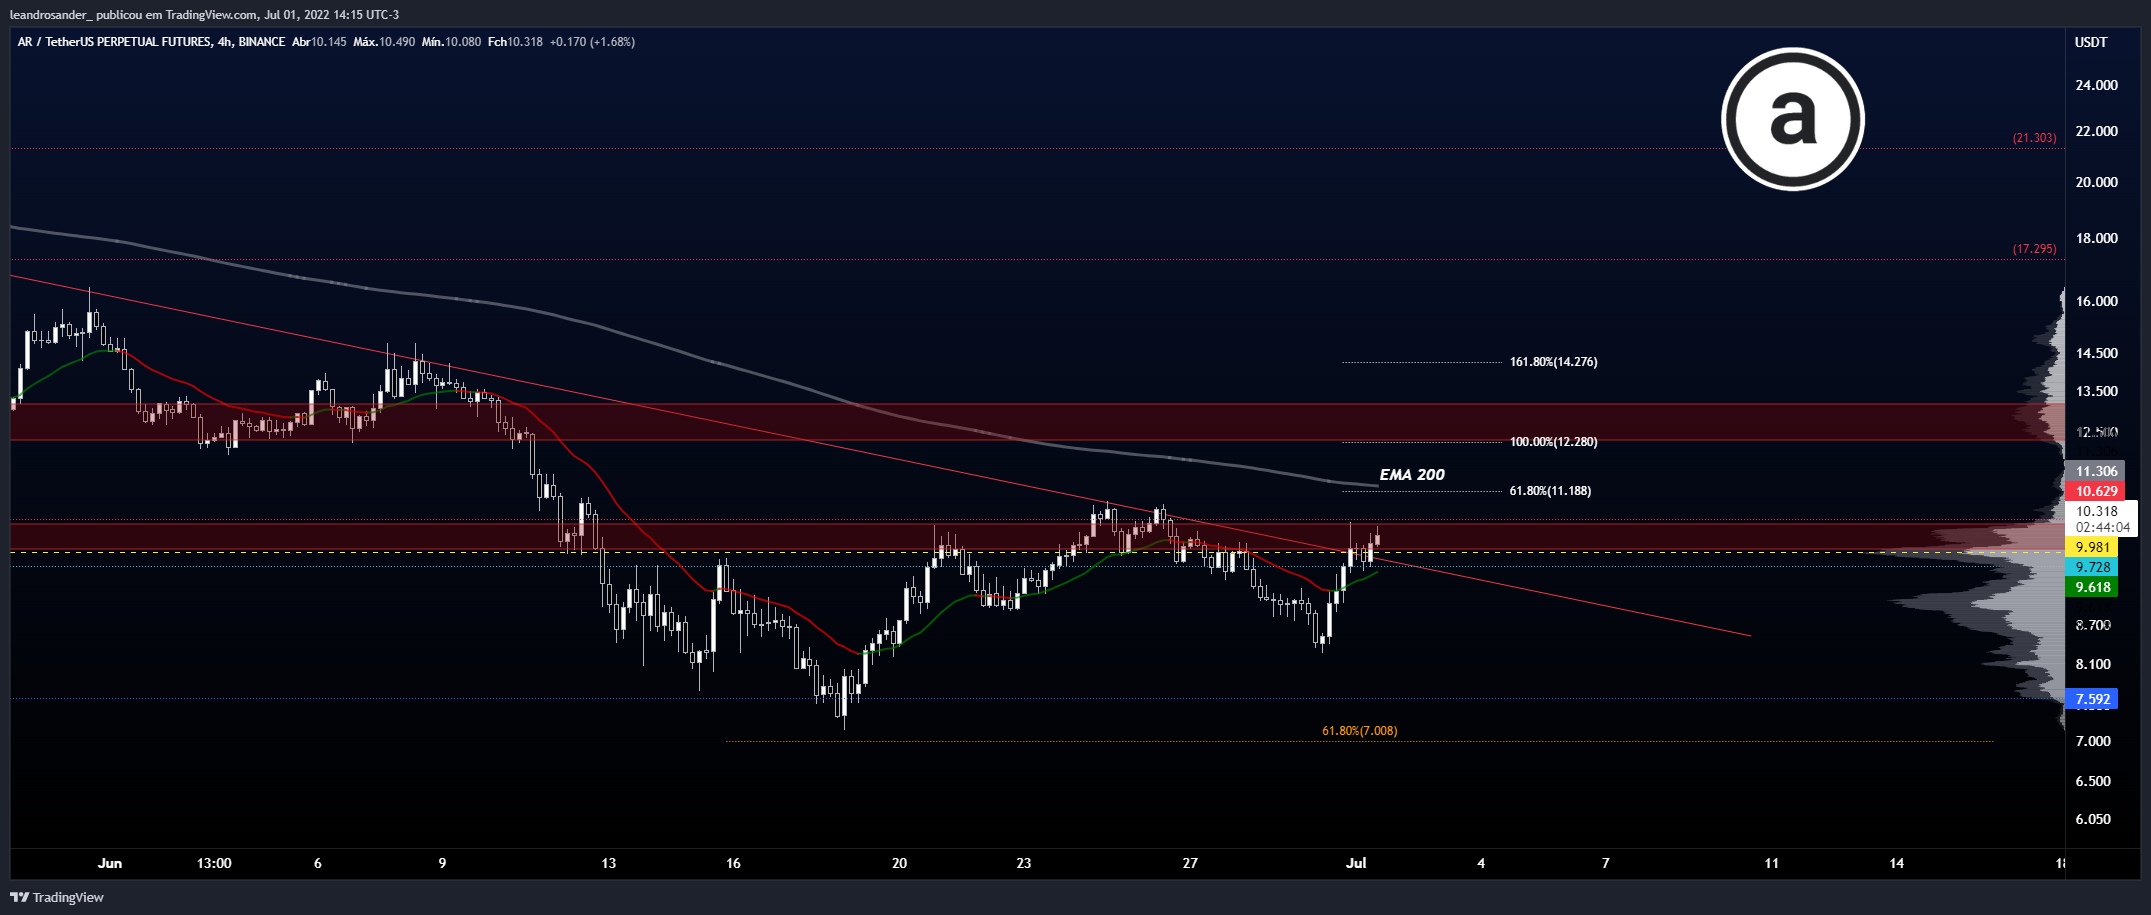The image size is (2151, 915).
Task: Click the Jul label on the time axis
Action: [1356, 863]
